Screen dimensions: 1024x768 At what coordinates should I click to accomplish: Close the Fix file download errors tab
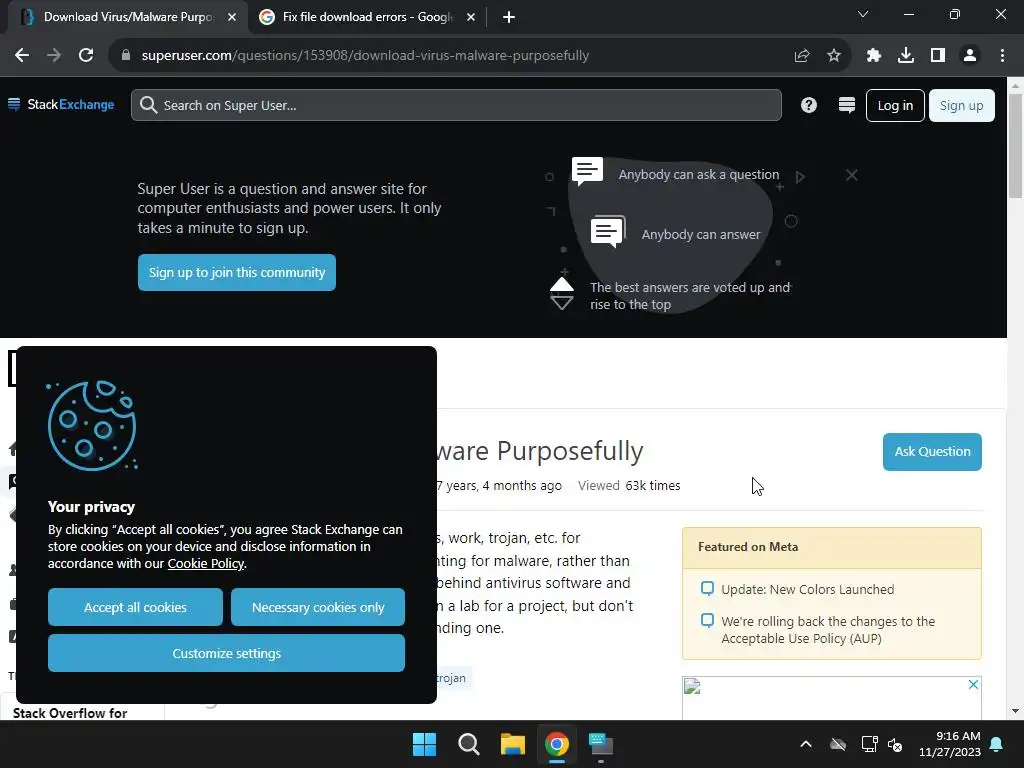(x=471, y=17)
